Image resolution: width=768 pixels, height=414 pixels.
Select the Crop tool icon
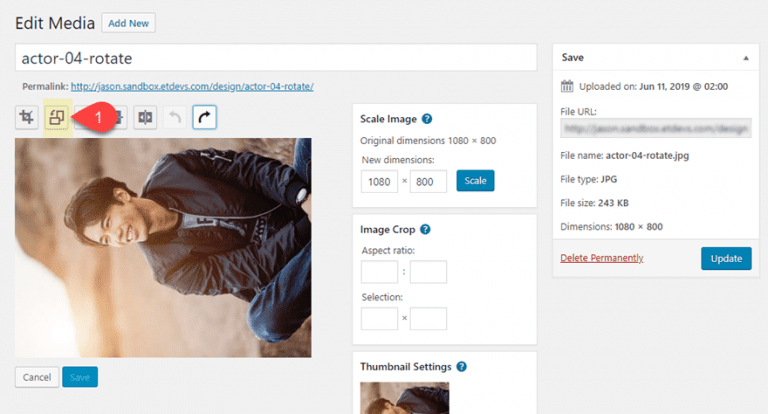coord(28,117)
